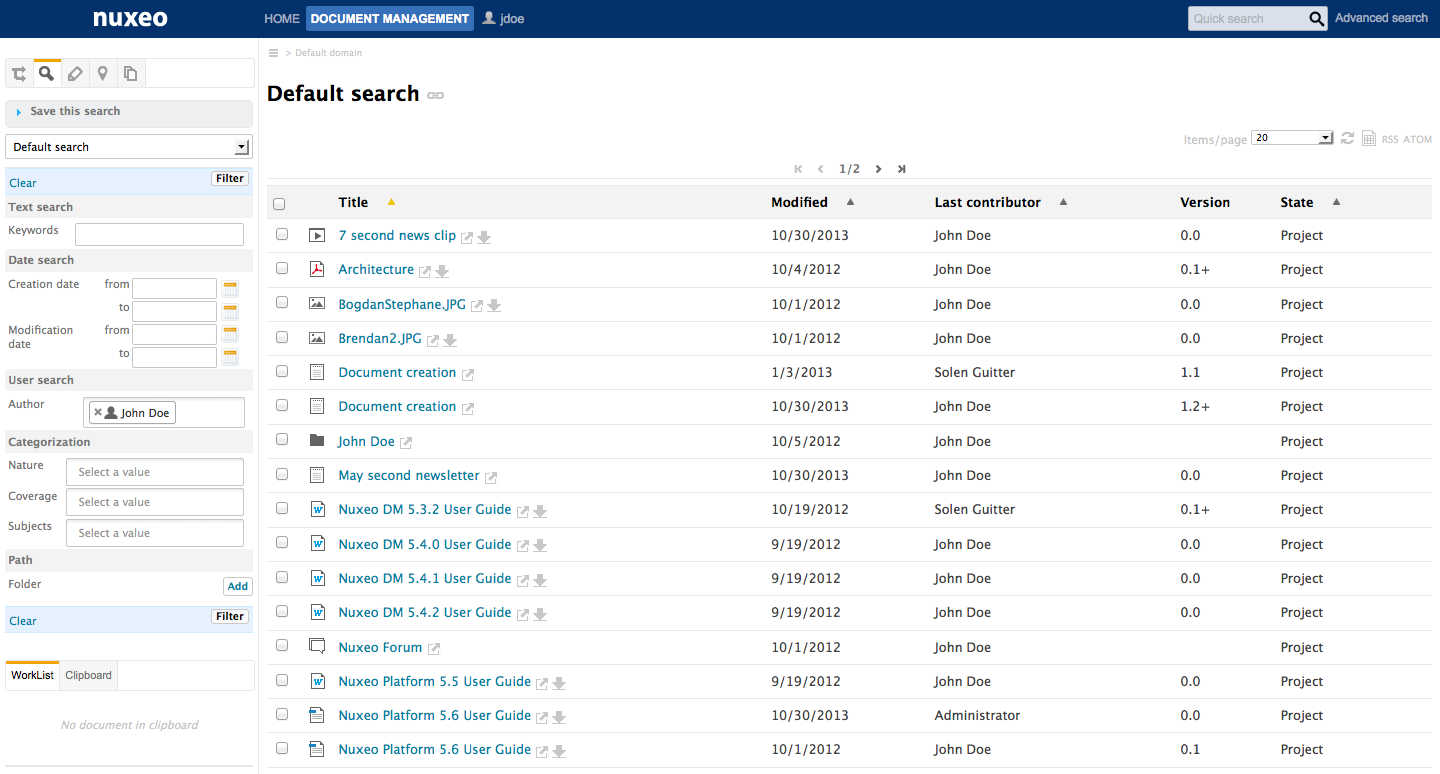Open the navigation tree panel icon
Viewport: 1440px width, 774px height.
19,74
